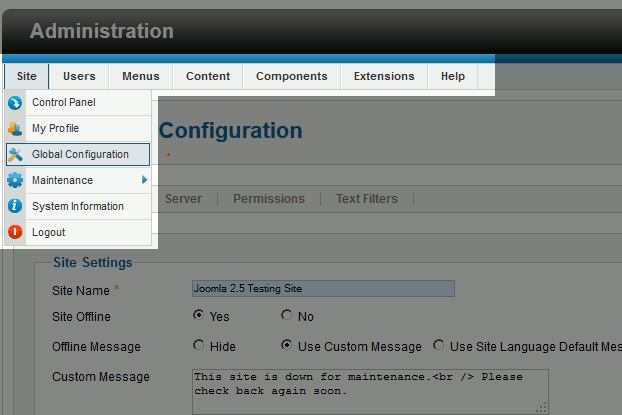Select Use Custom Message option
This screenshot has width=622, height=415.
pos(287,346)
